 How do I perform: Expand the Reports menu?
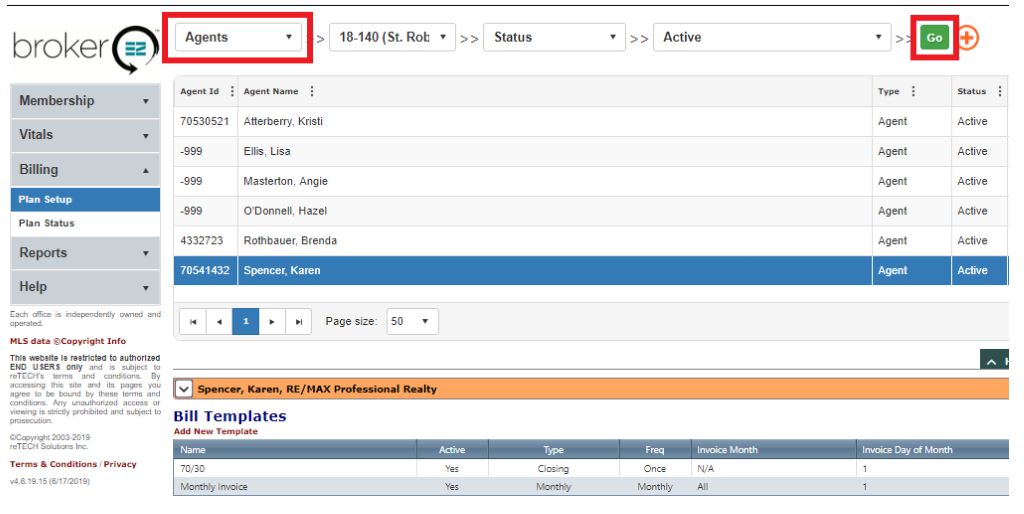tap(84, 253)
